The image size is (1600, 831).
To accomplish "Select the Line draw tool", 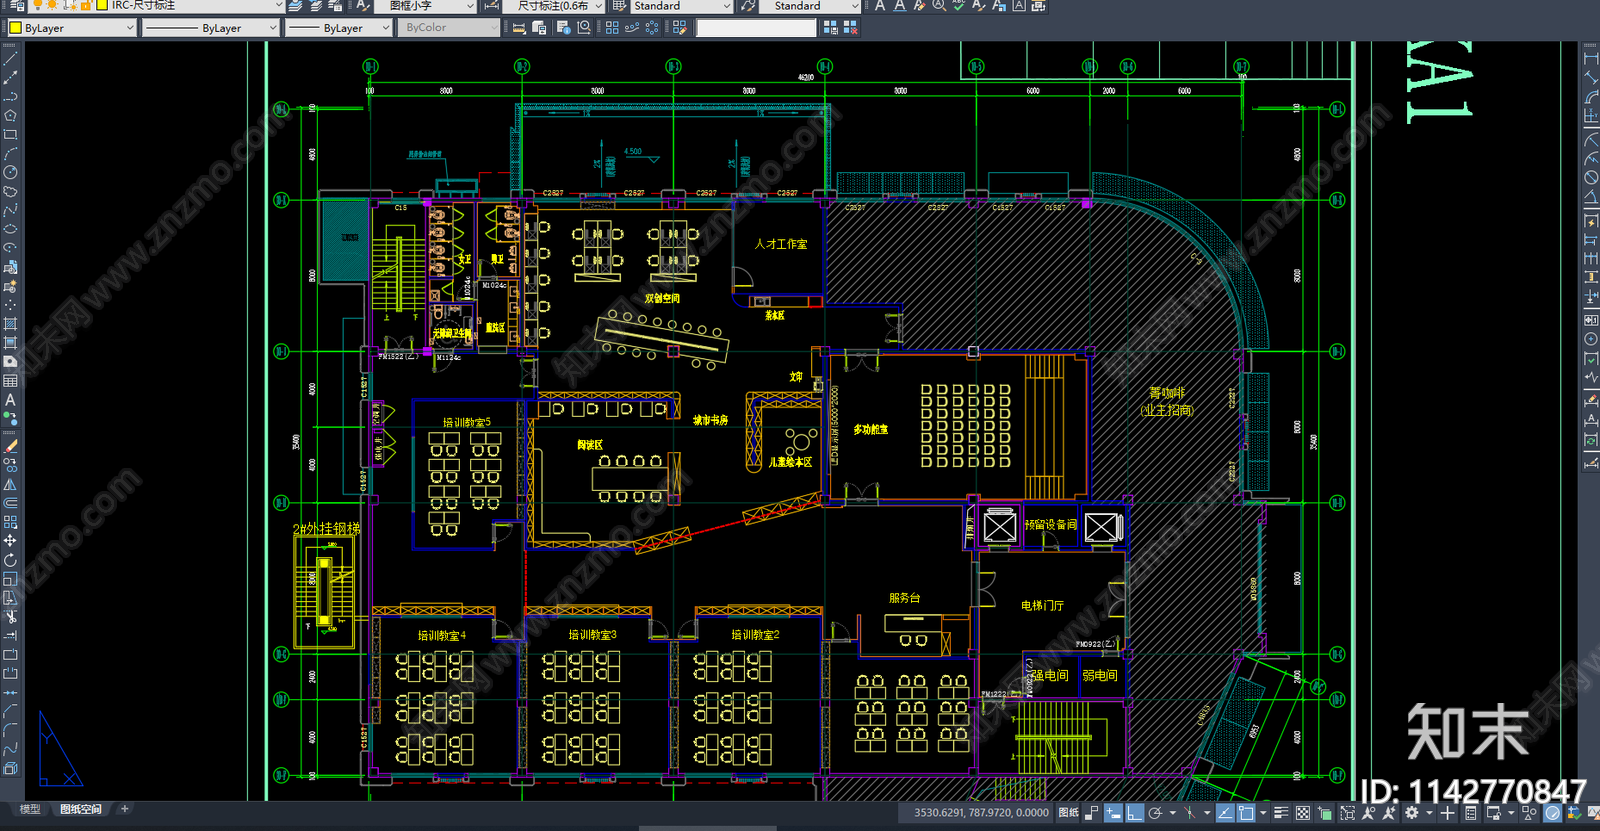I will click(x=10, y=58).
